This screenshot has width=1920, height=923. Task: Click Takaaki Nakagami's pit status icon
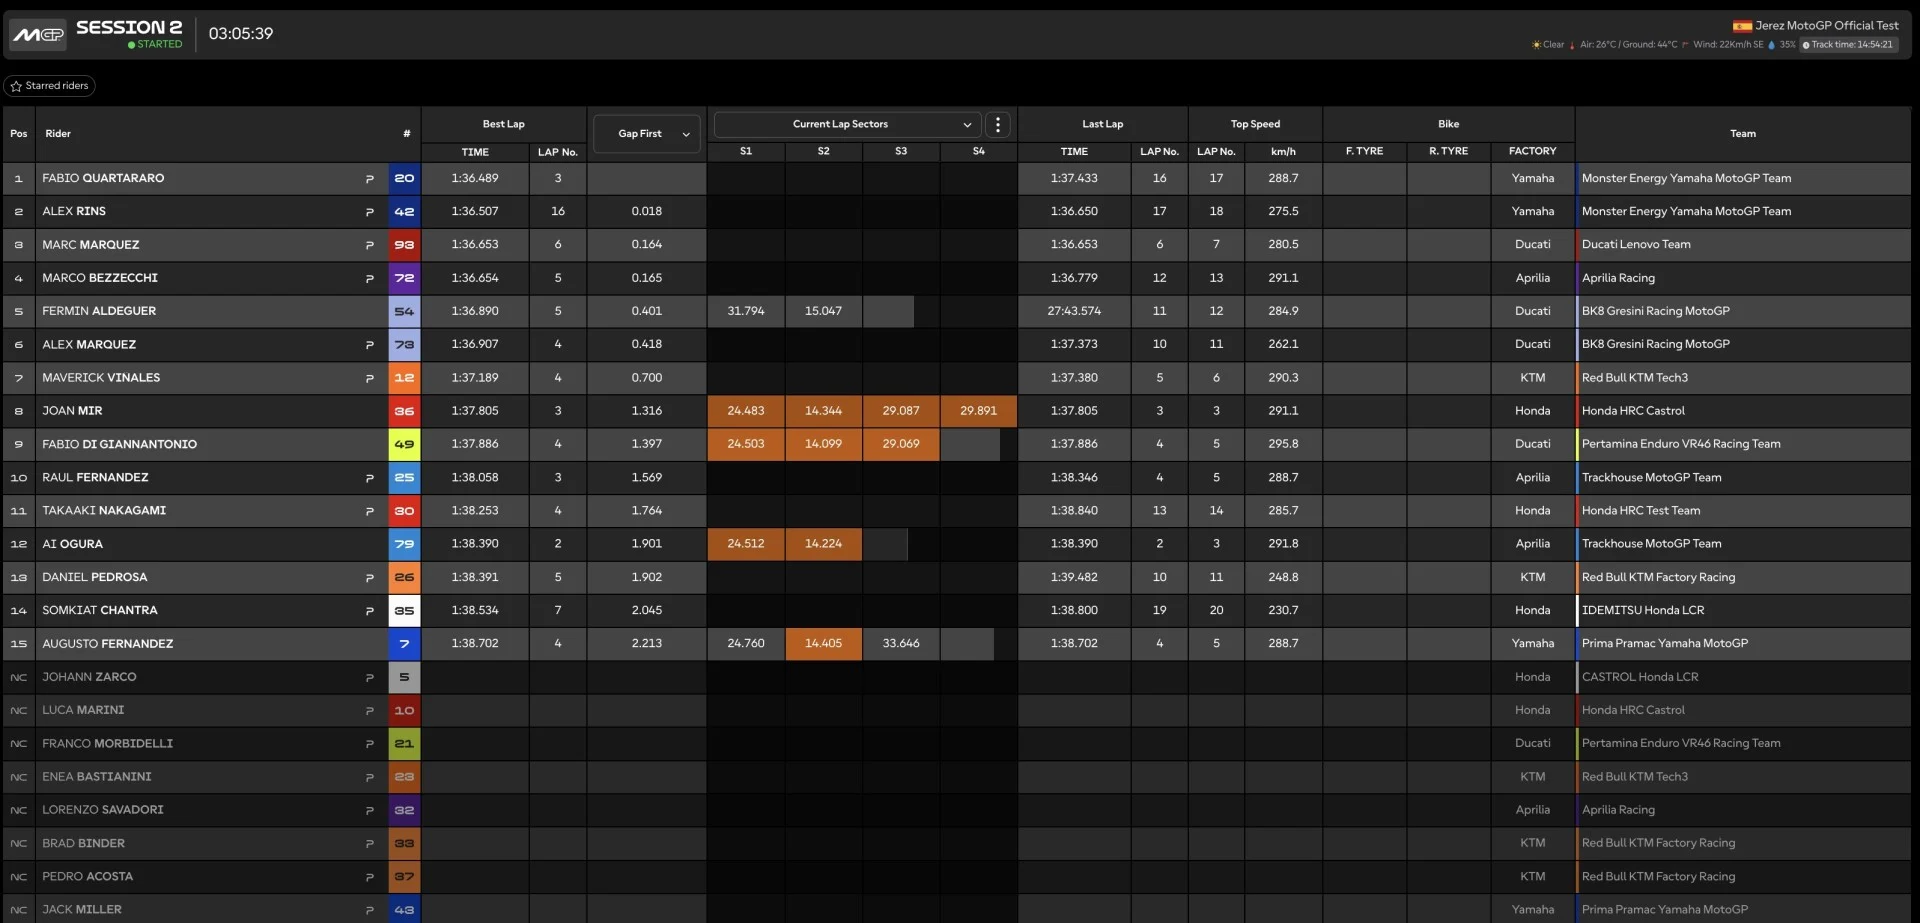pos(369,511)
